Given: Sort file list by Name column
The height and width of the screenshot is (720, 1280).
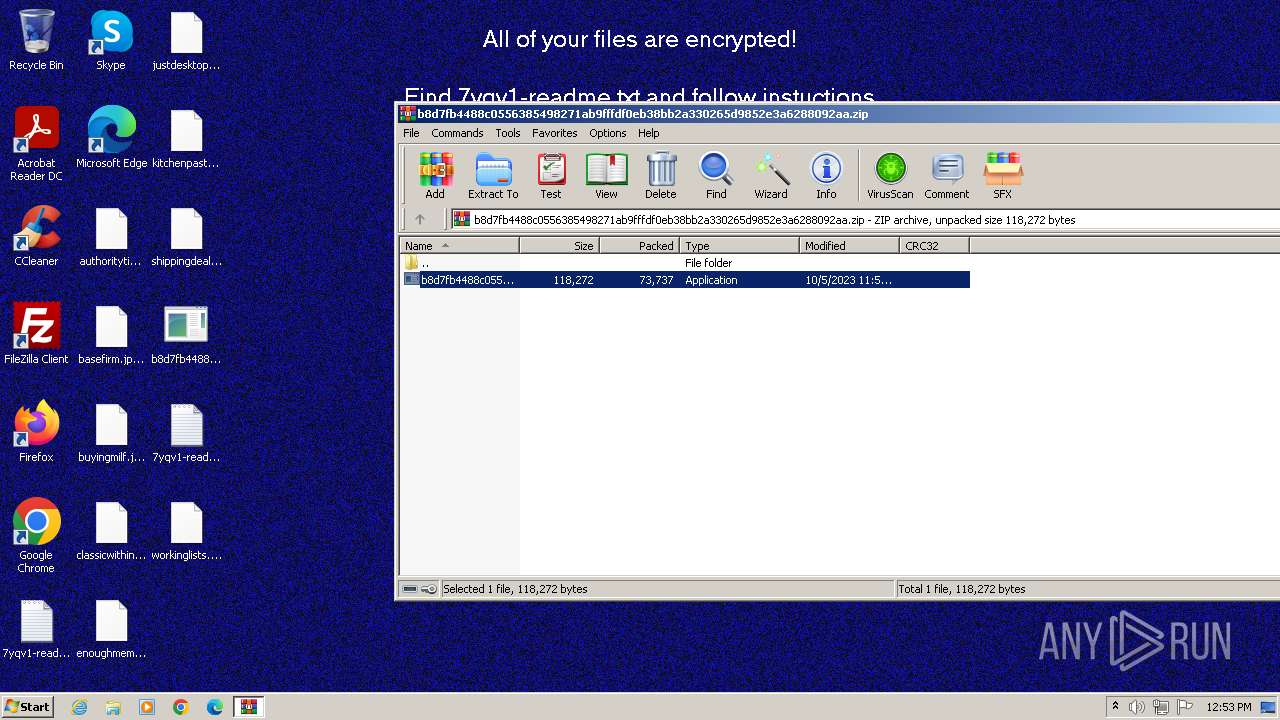Looking at the screenshot, I should [x=460, y=246].
